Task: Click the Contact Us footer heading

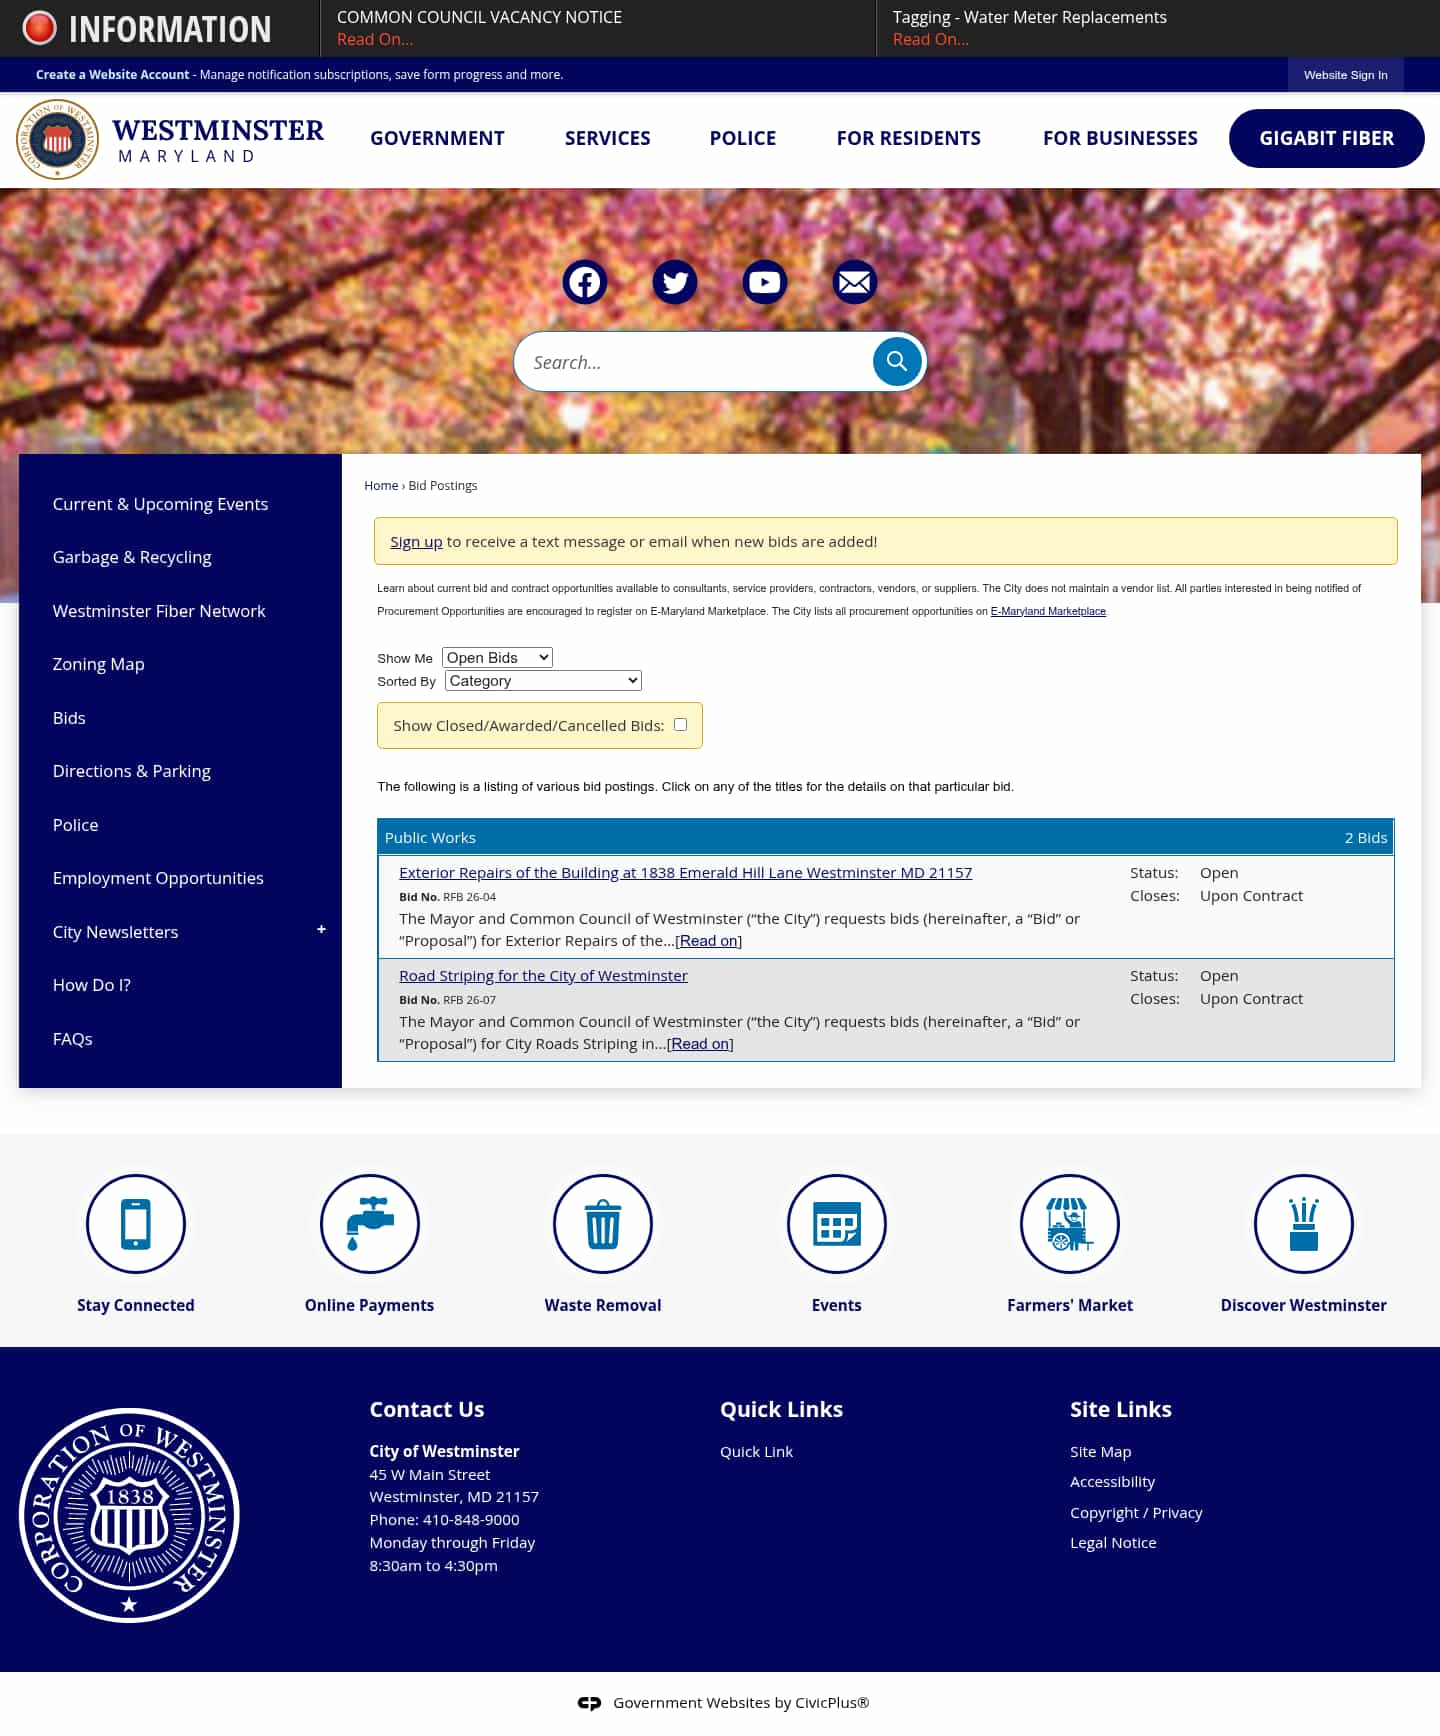Action: pos(427,1409)
